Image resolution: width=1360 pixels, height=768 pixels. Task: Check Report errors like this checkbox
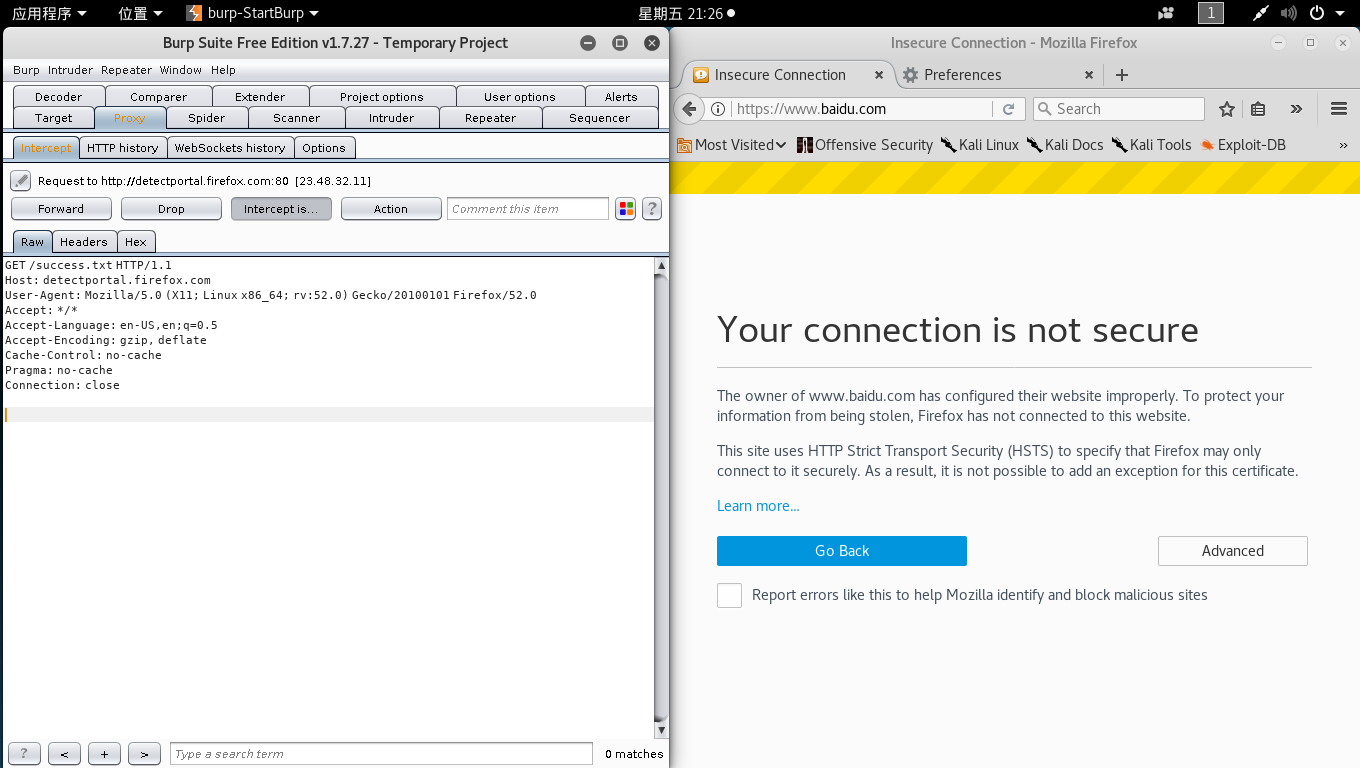point(729,595)
